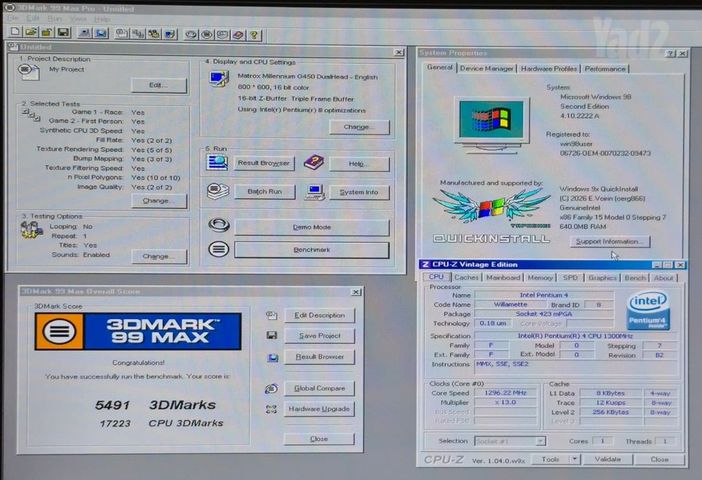Switch to the SPD tab in CPU-Z

coord(570,278)
